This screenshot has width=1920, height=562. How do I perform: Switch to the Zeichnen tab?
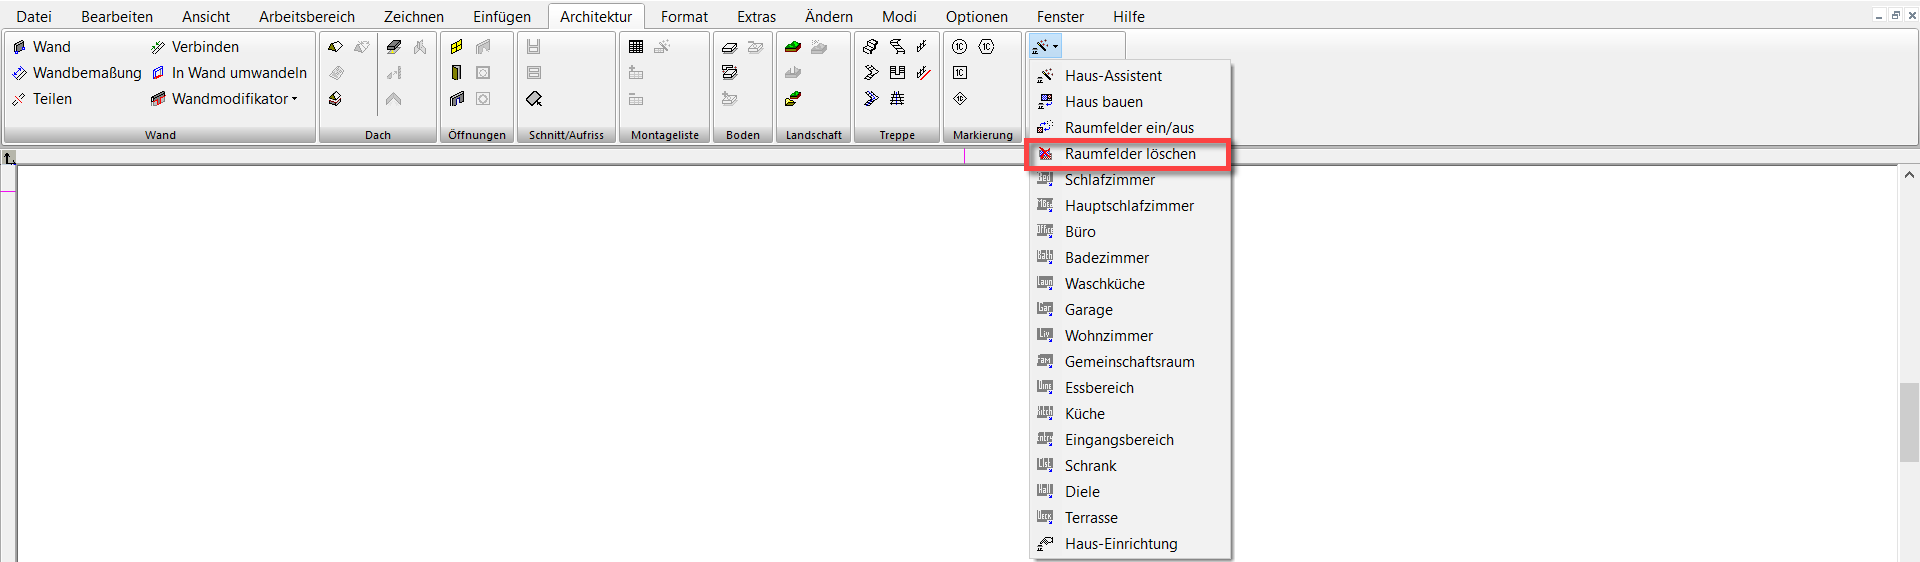tap(414, 17)
